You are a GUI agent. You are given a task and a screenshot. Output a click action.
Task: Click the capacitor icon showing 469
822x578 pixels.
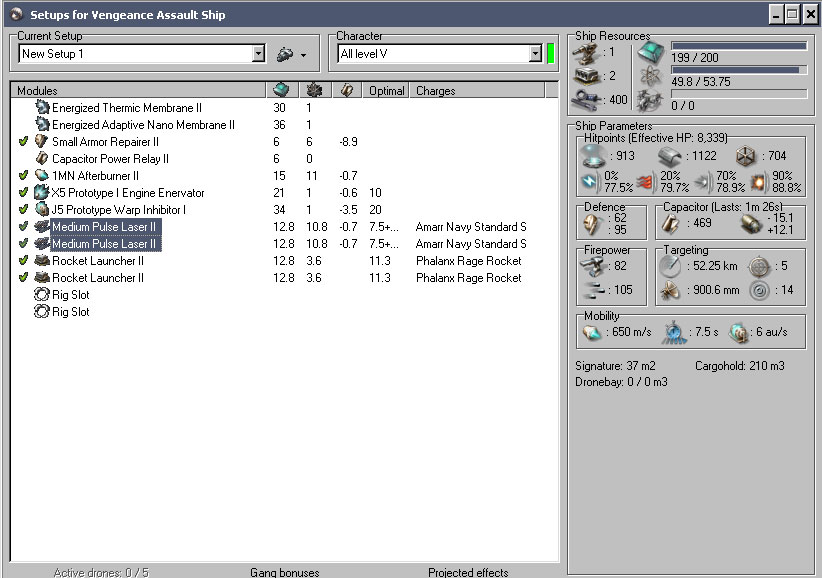pos(670,223)
